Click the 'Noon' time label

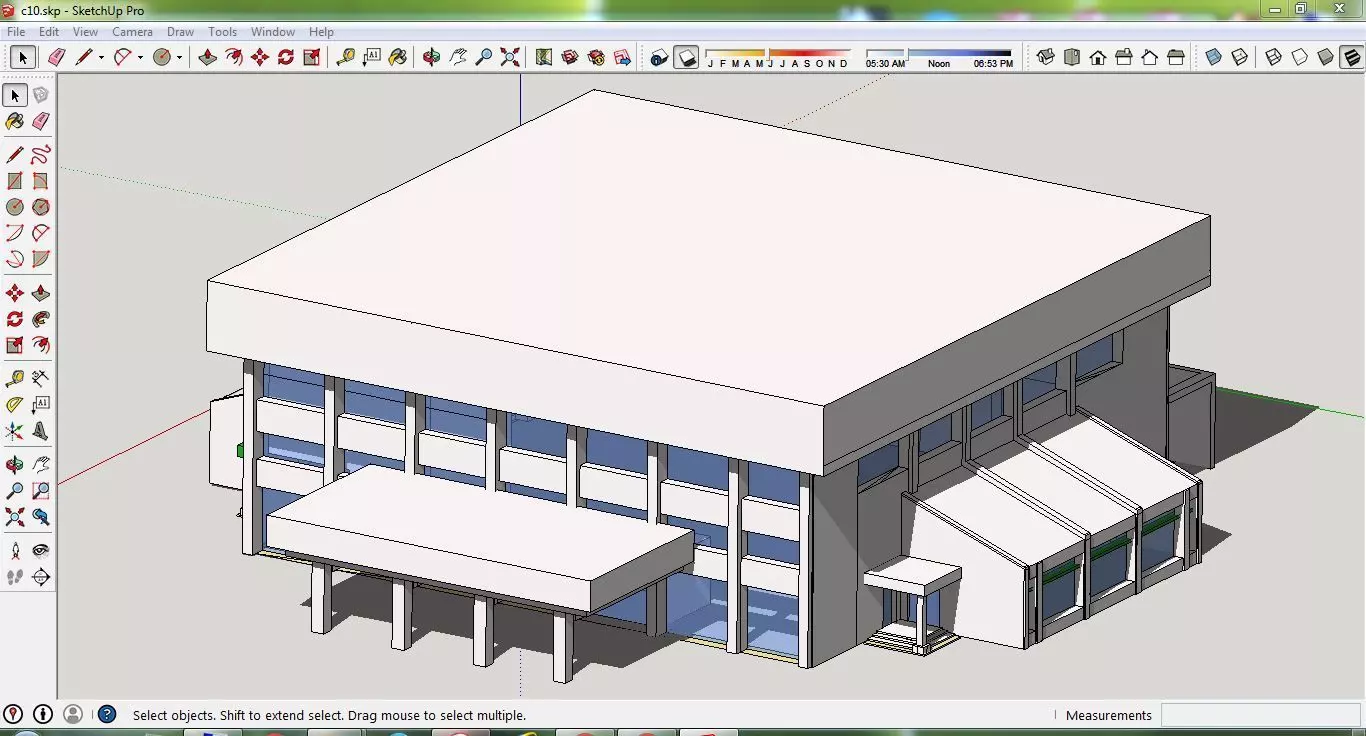pos(939,64)
